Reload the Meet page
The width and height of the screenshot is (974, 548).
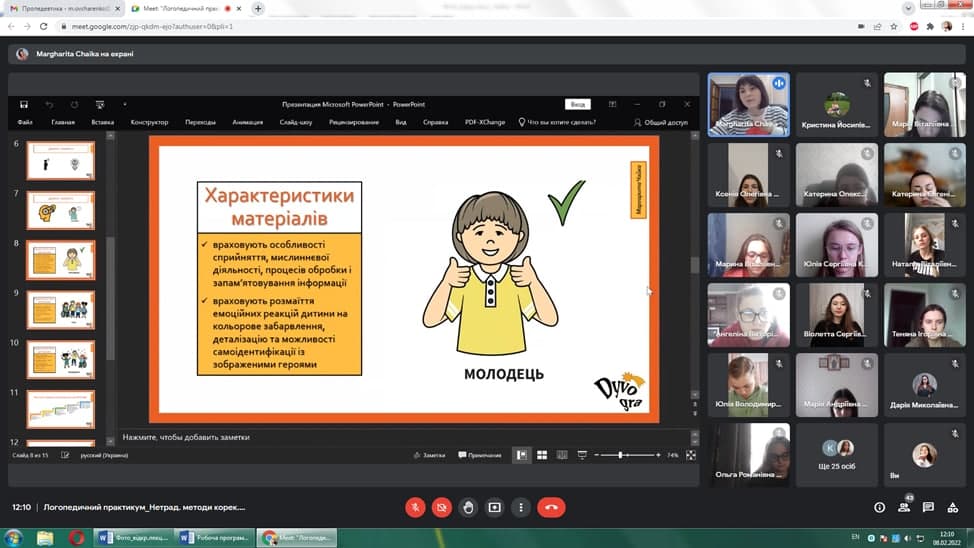(x=44, y=26)
